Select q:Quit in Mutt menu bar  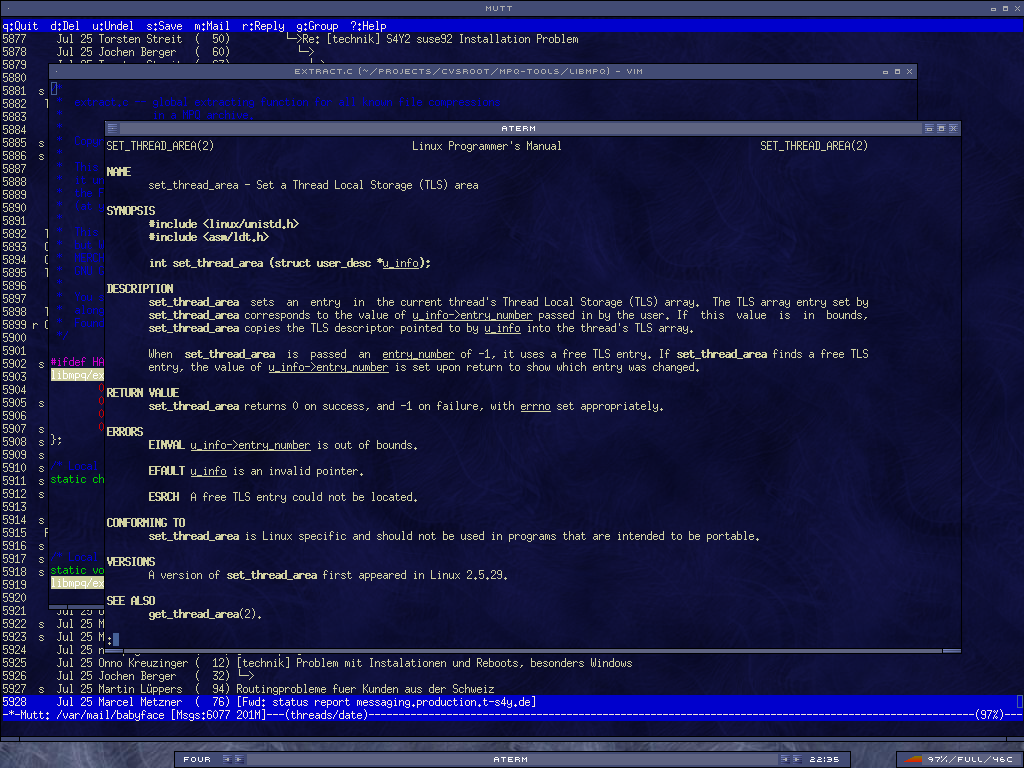coord(20,26)
